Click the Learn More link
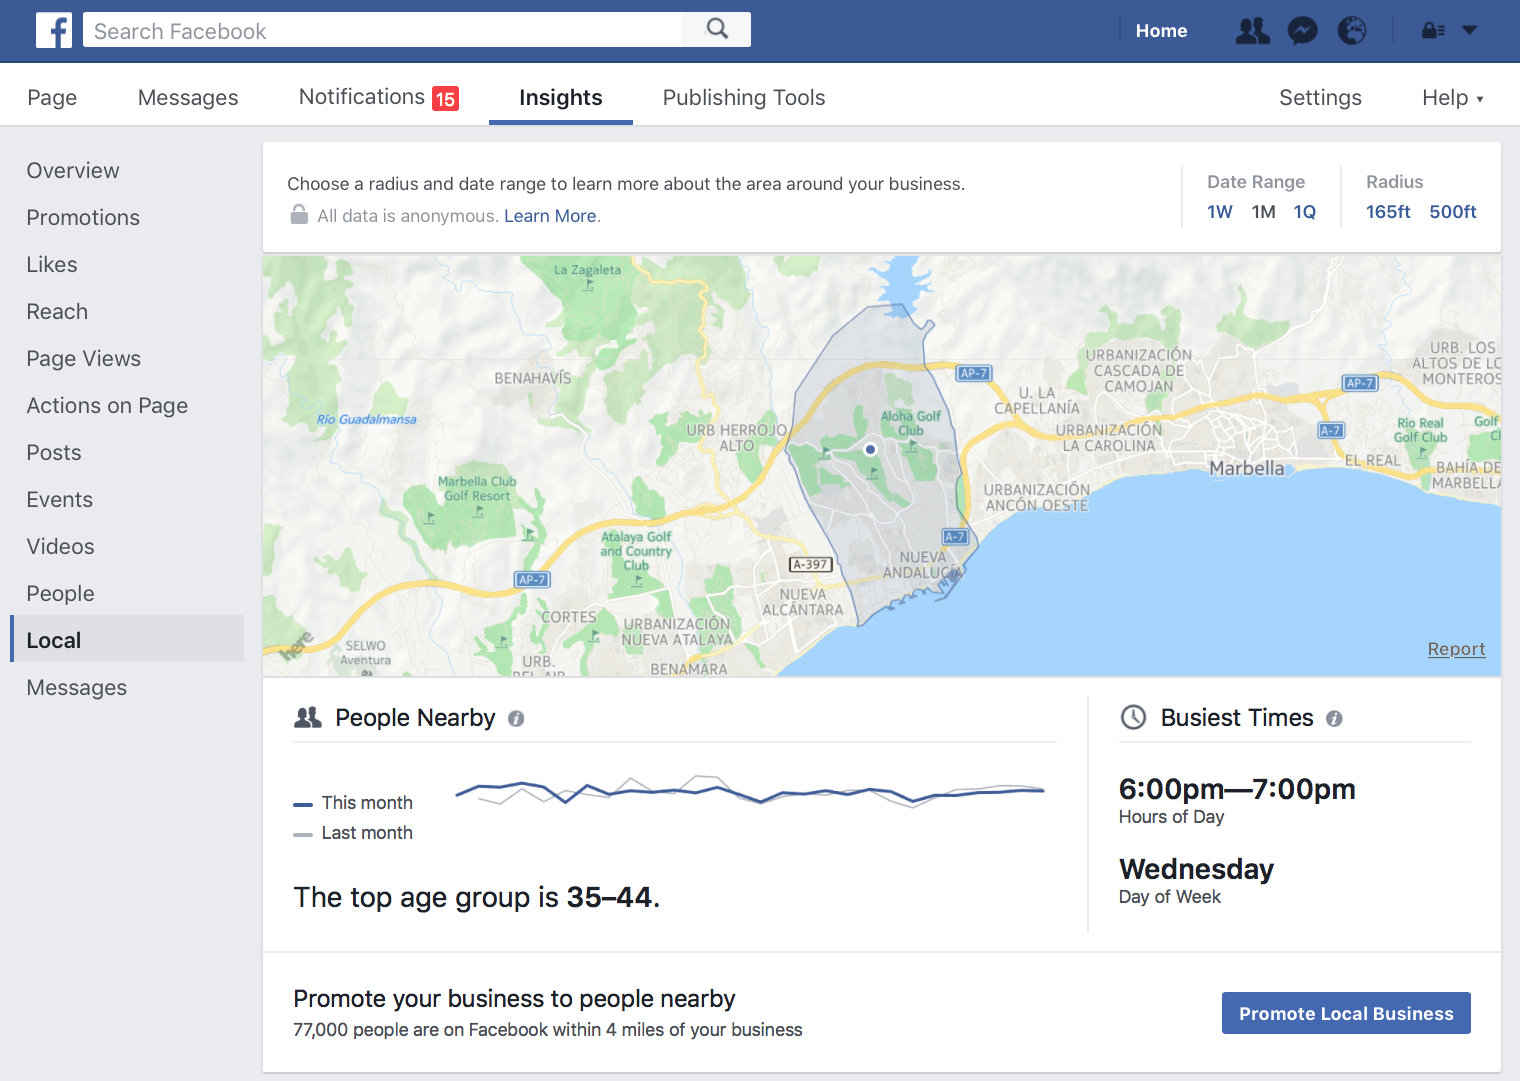This screenshot has height=1081, width=1520. click(550, 216)
